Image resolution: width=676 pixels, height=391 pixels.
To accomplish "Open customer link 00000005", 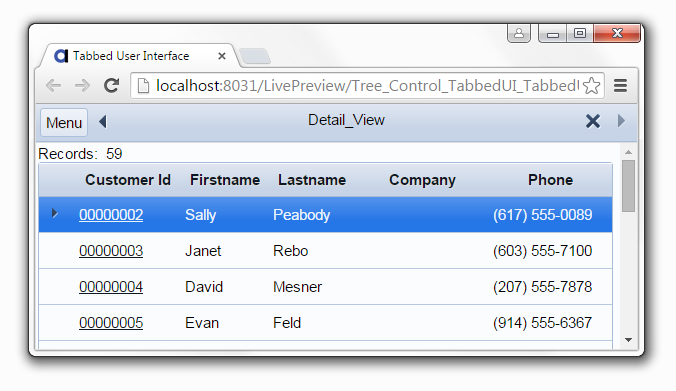I will (111, 323).
